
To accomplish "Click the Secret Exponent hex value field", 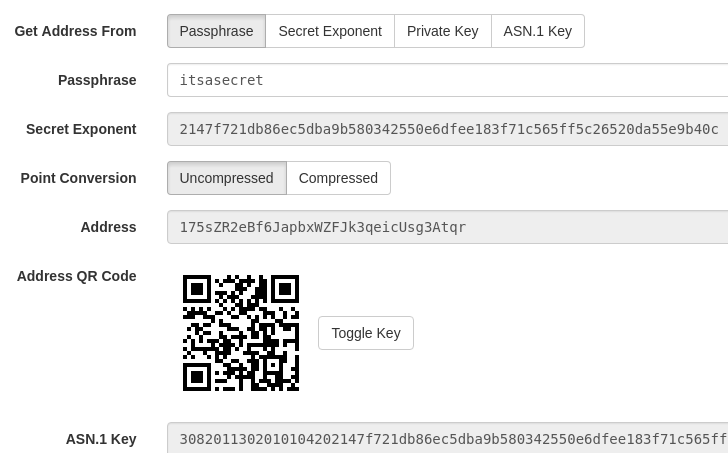I will (447, 129).
